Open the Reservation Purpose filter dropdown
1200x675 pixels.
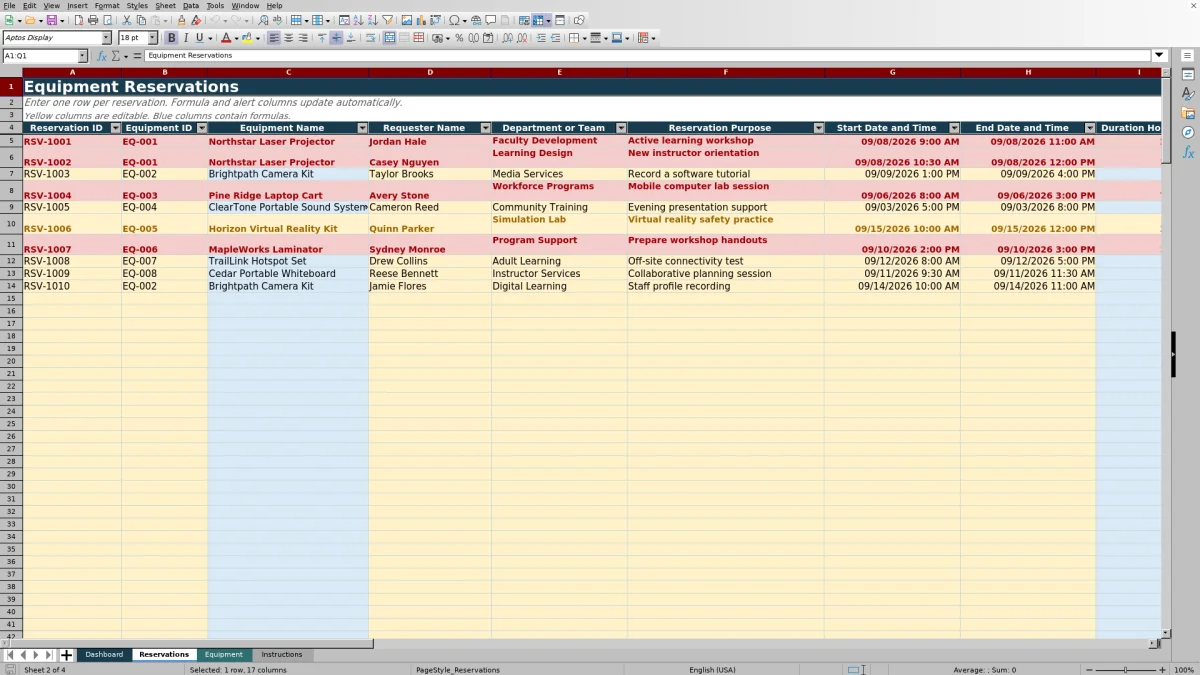pos(818,128)
